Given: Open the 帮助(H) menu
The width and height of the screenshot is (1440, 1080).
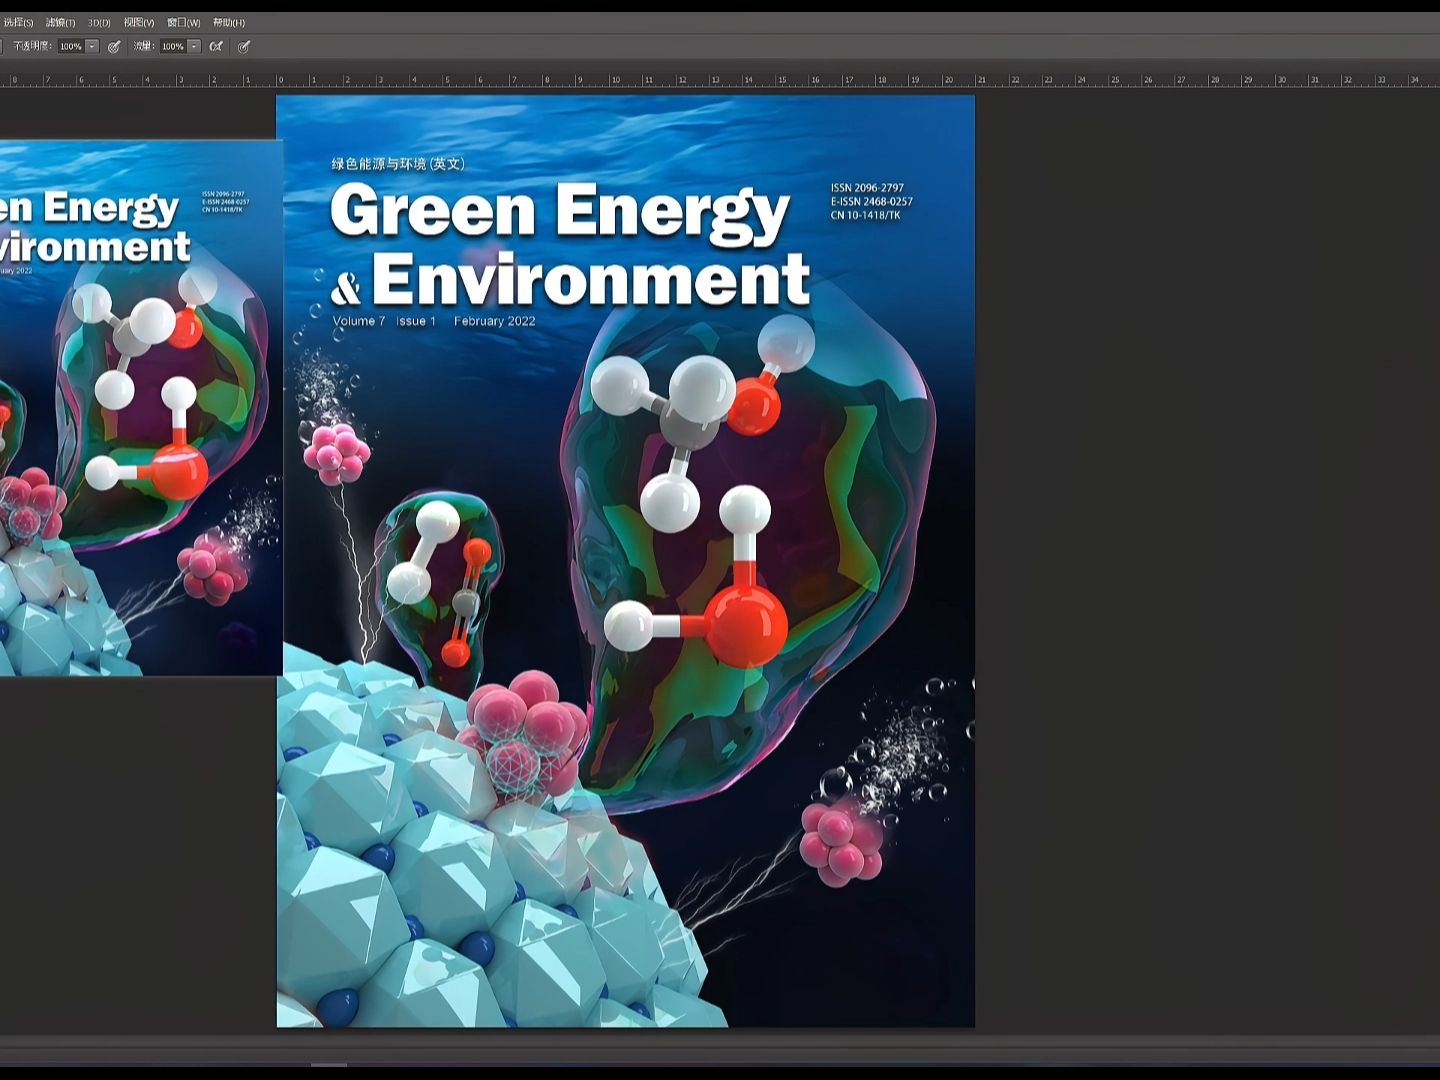Looking at the screenshot, I should coord(228,22).
